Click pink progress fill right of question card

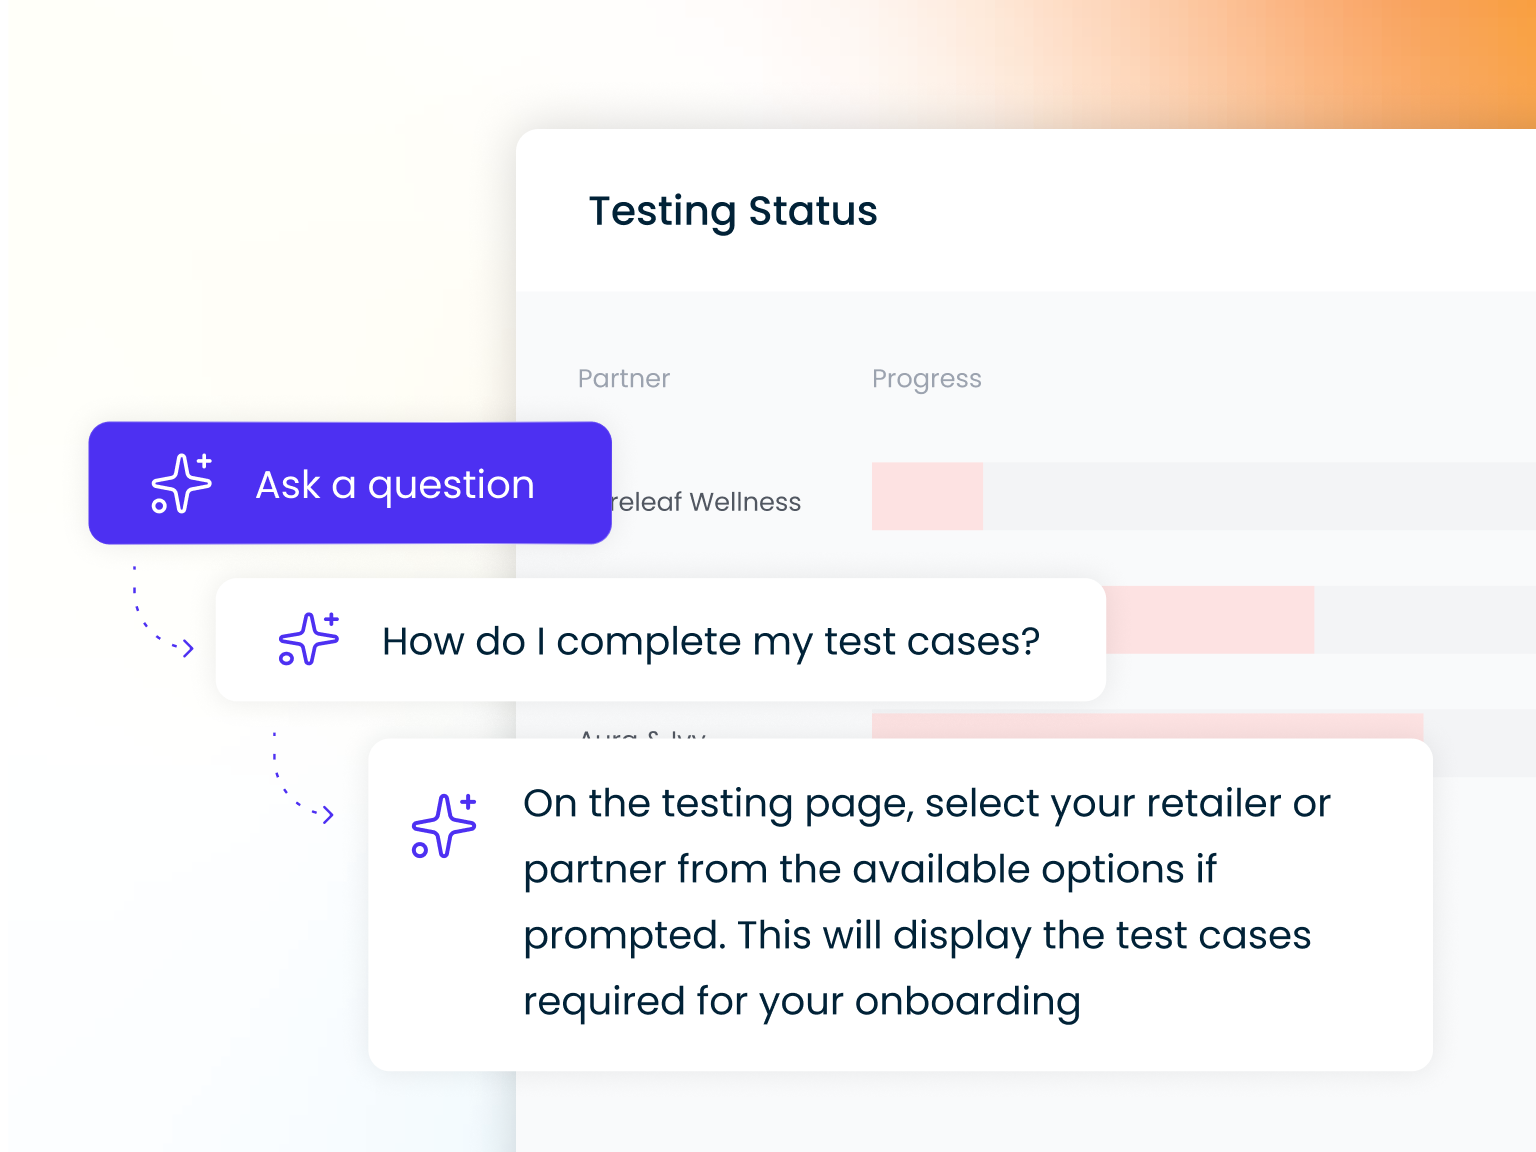coord(1210,620)
